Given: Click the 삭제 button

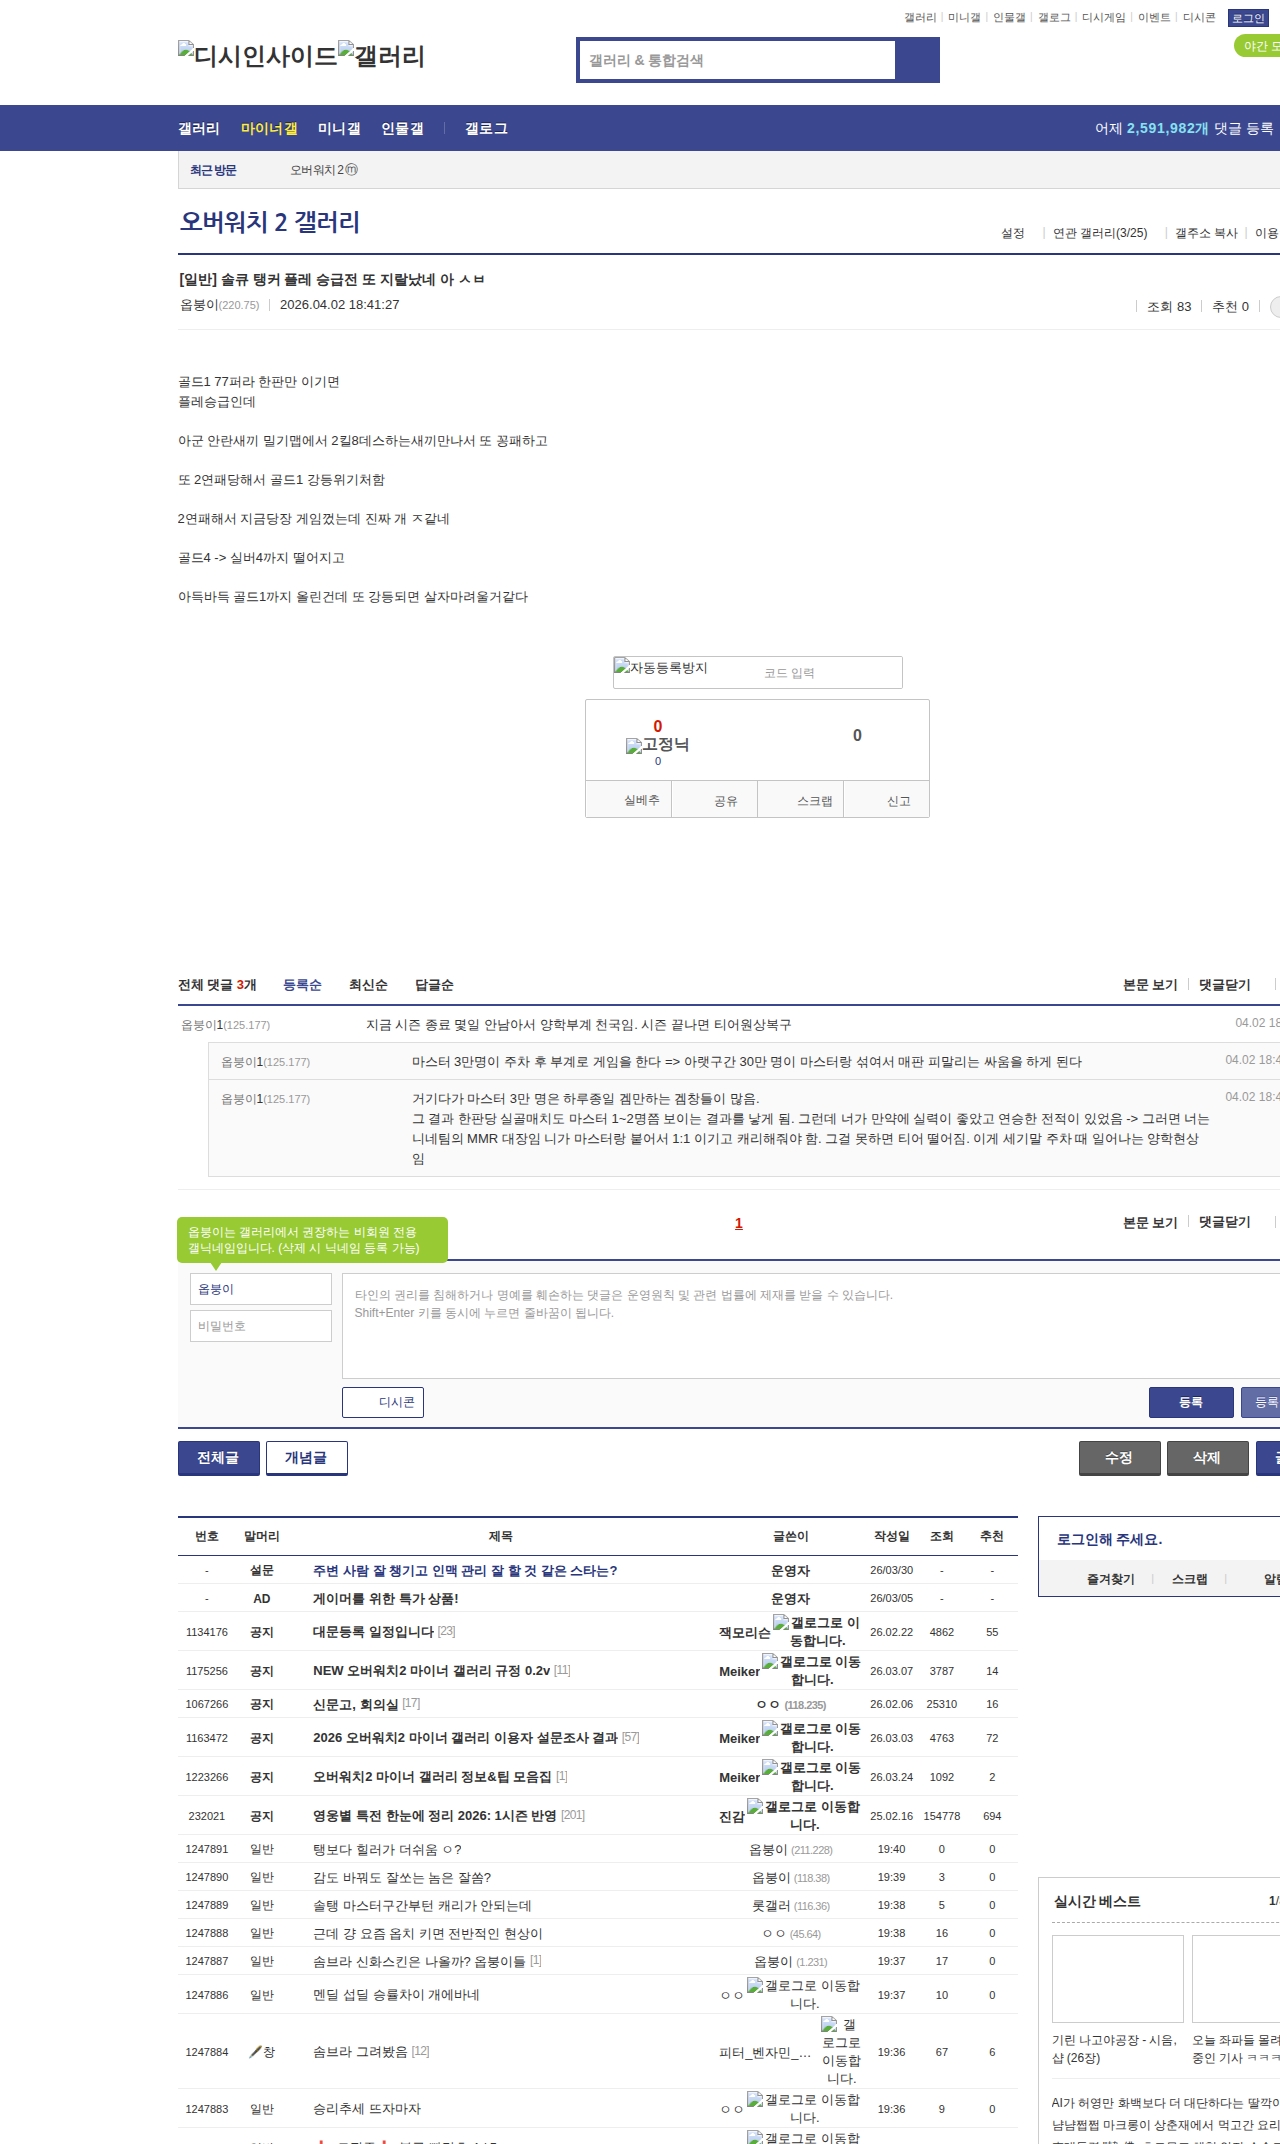Looking at the screenshot, I should (1208, 1458).
